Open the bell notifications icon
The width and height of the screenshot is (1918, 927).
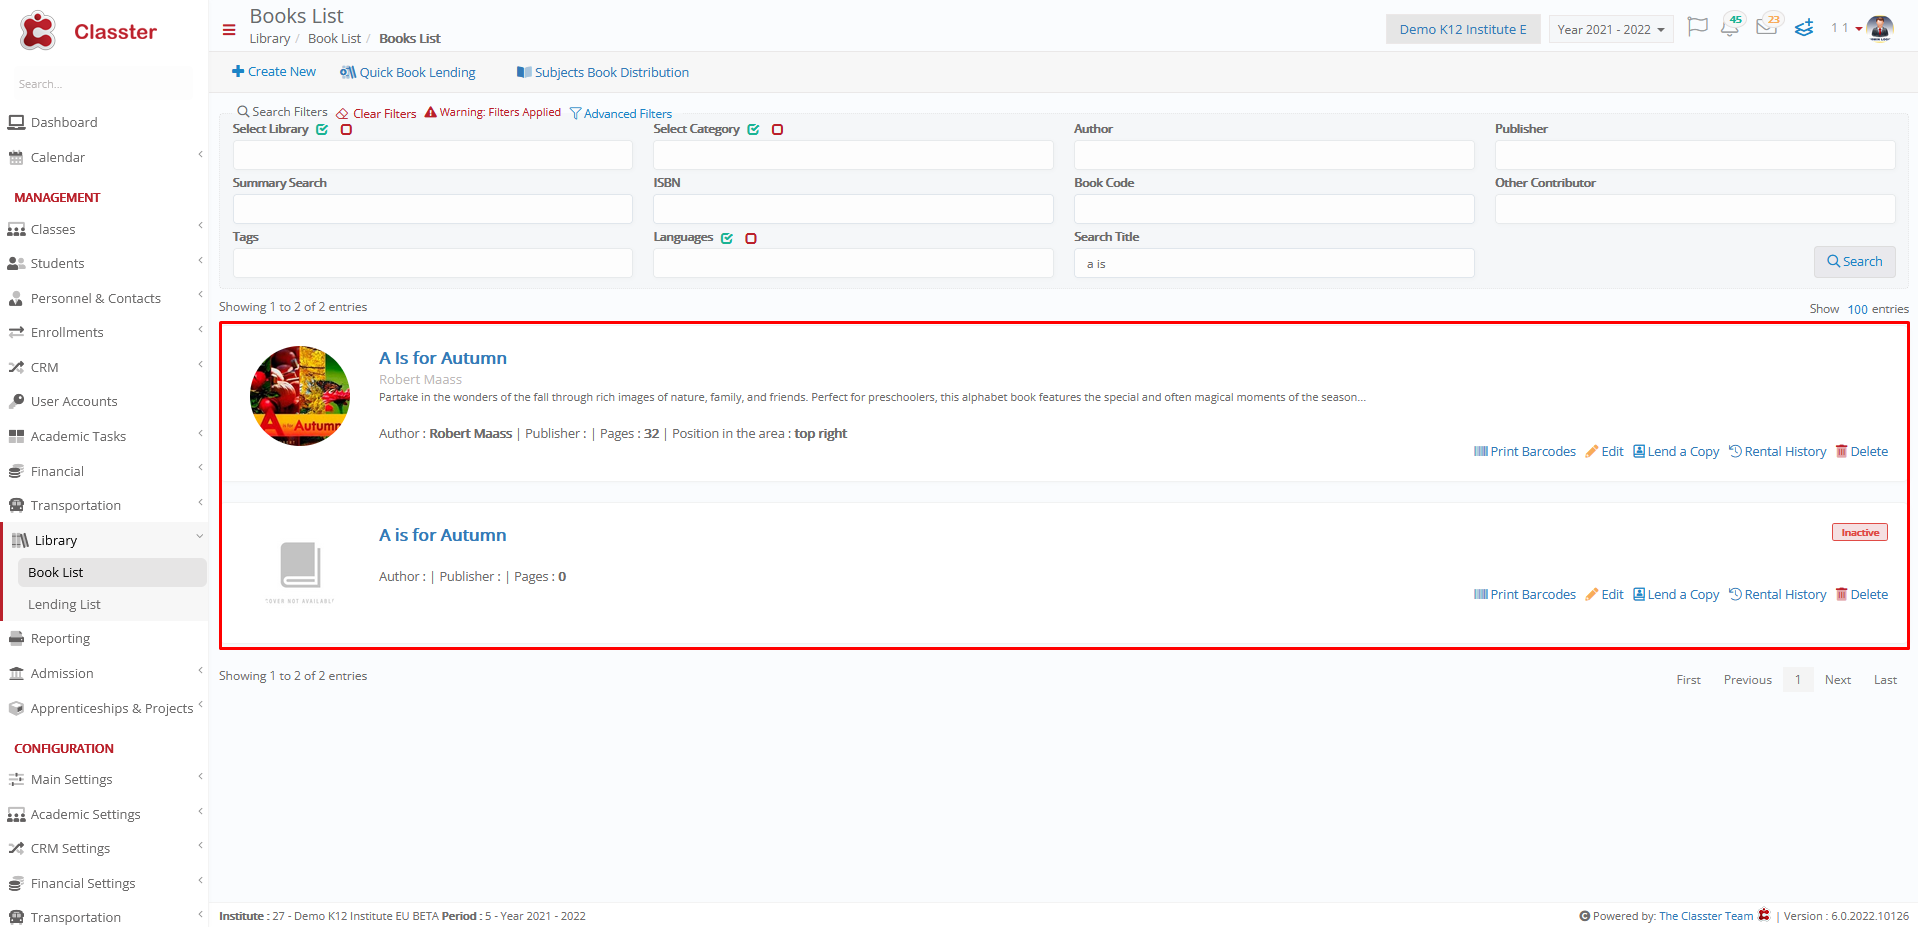click(x=1730, y=27)
